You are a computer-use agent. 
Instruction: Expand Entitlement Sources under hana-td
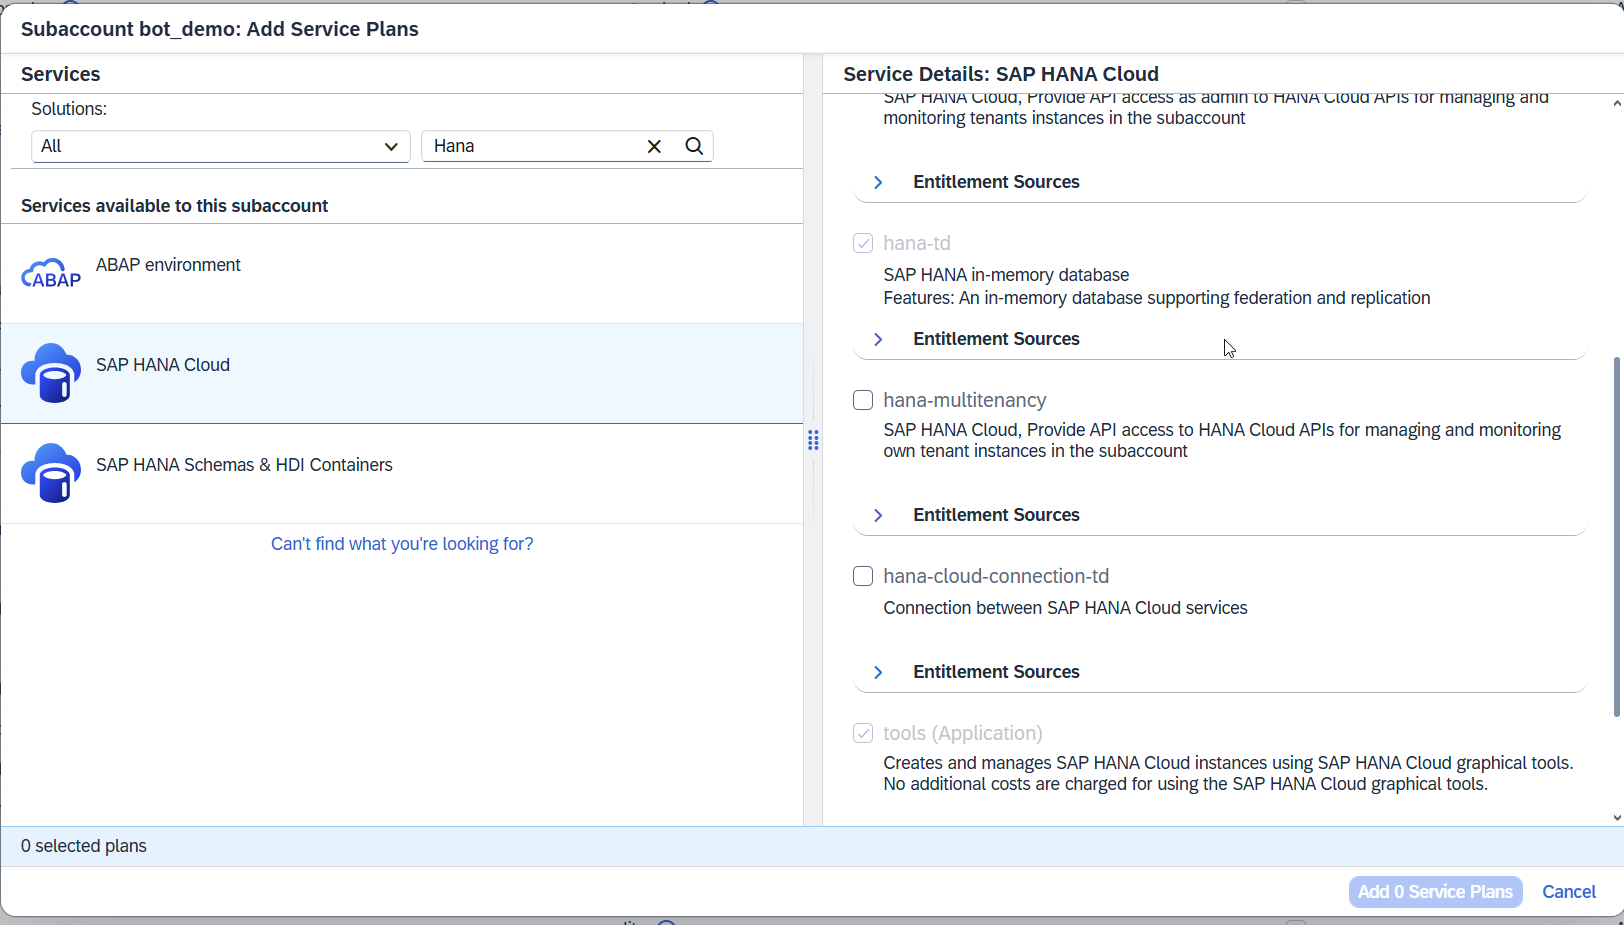point(878,339)
